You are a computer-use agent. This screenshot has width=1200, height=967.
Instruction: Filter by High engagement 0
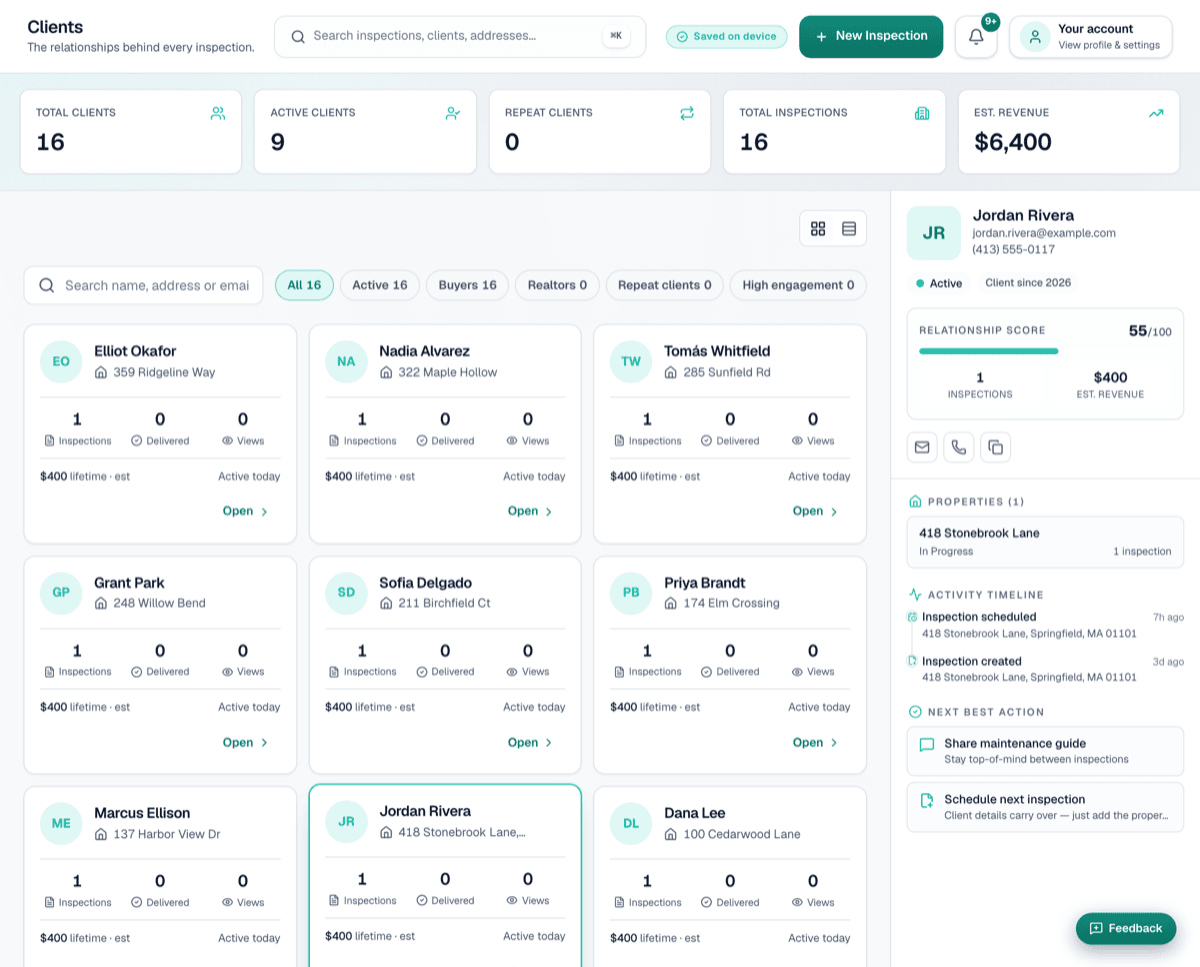tap(798, 285)
